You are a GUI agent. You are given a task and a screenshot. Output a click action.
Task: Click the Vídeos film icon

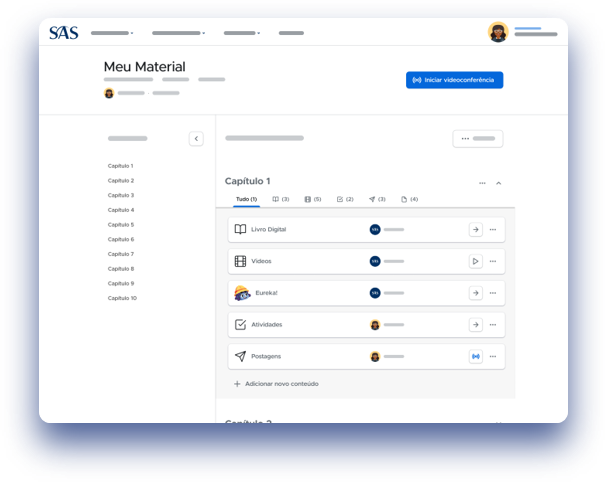click(240, 261)
